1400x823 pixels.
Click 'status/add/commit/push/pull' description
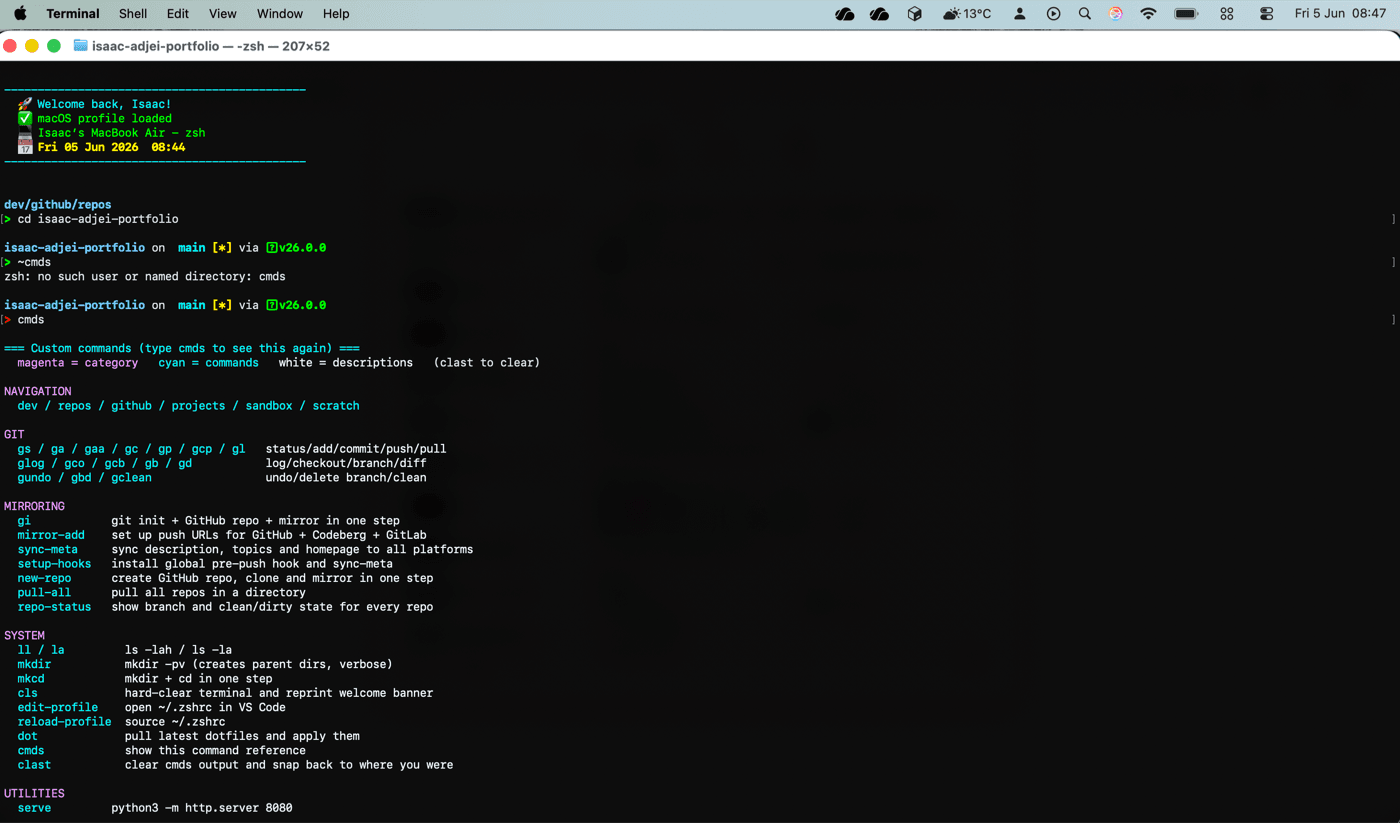(x=356, y=449)
